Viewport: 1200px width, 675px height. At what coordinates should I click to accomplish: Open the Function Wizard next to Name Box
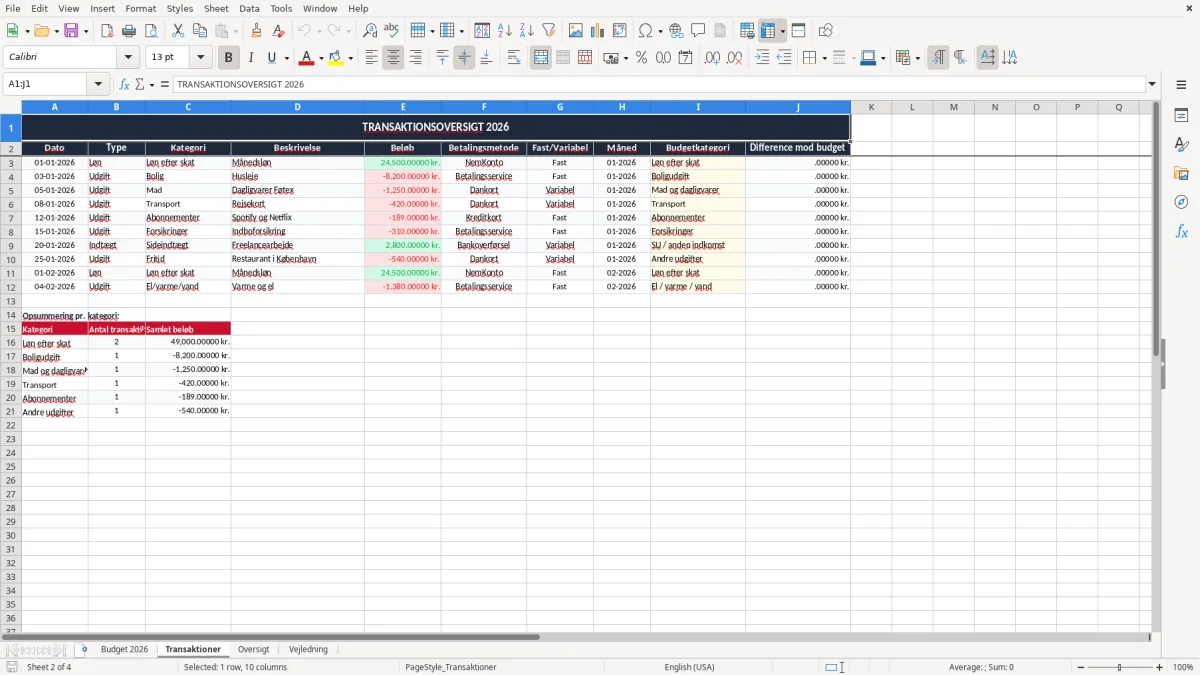(x=124, y=84)
